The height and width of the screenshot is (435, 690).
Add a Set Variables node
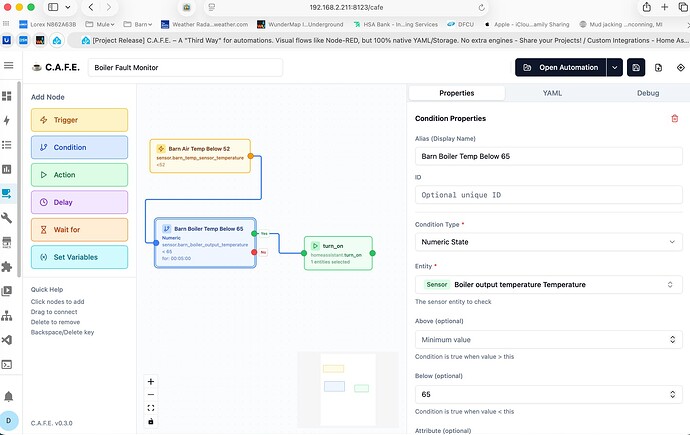79,257
